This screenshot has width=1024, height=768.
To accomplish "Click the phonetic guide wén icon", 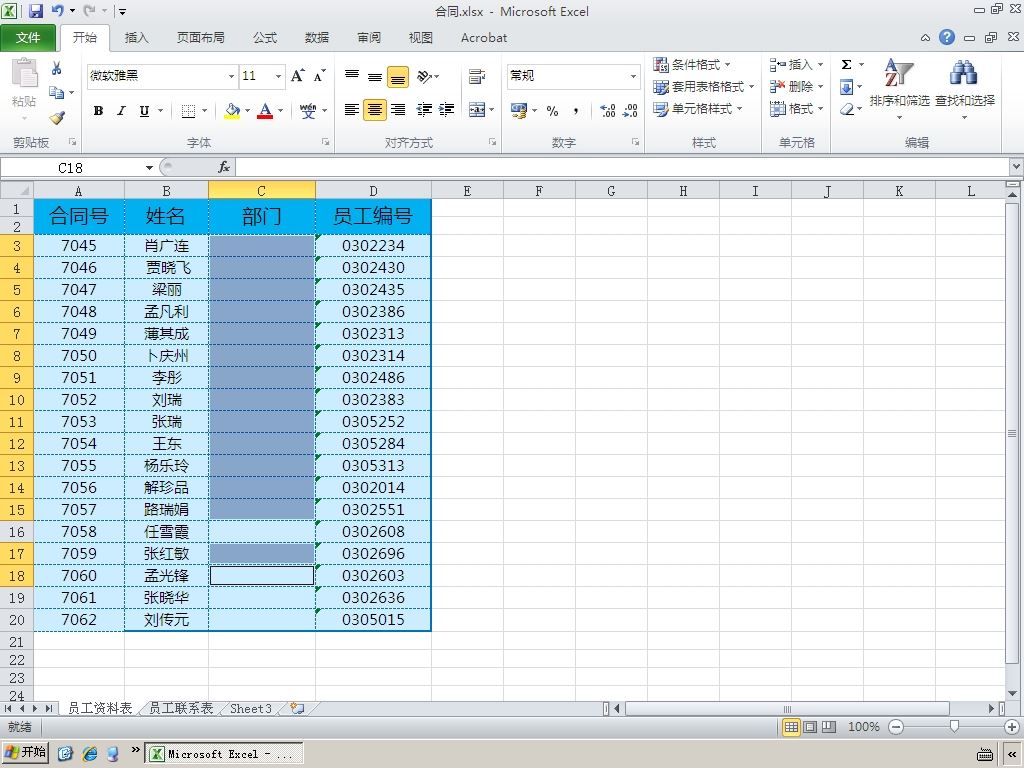I will (308, 111).
